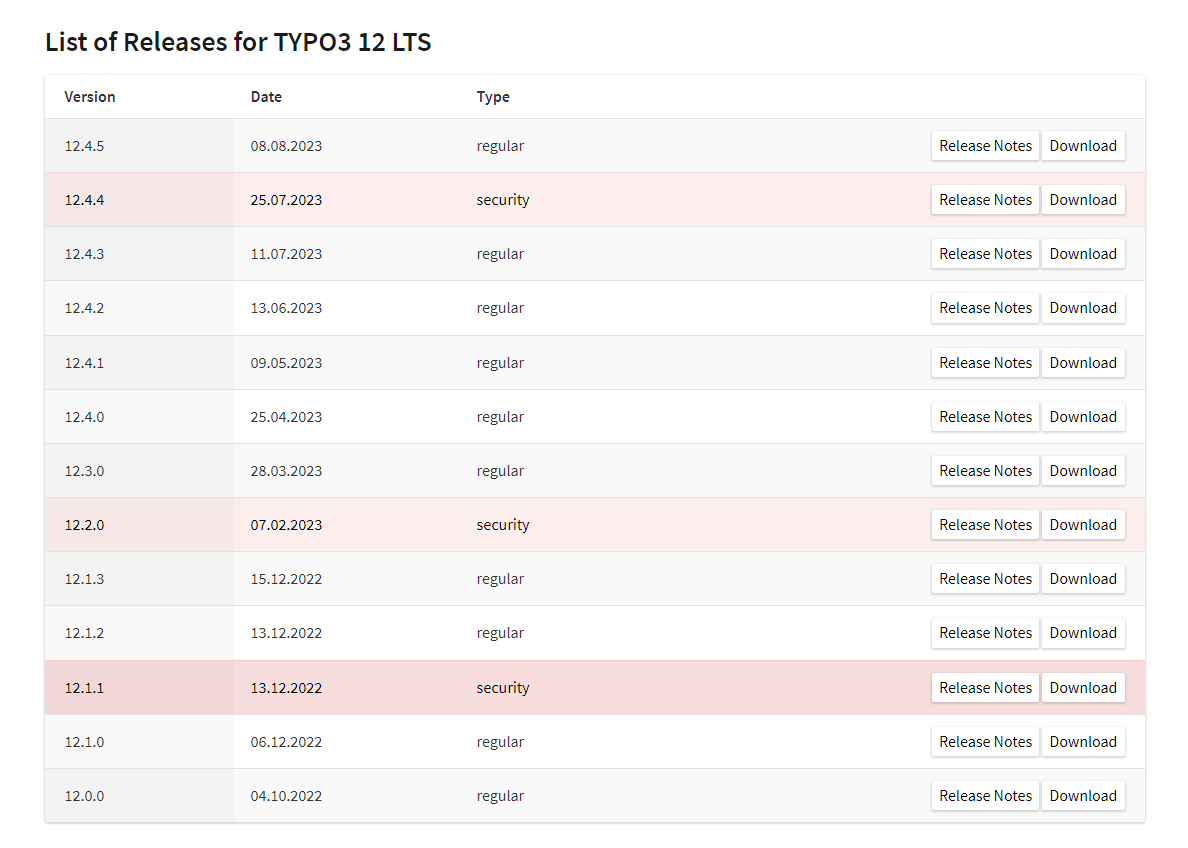View Release Notes for 12.4.3
This screenshot has width=1188, height=848.
[x=985, y=254]
